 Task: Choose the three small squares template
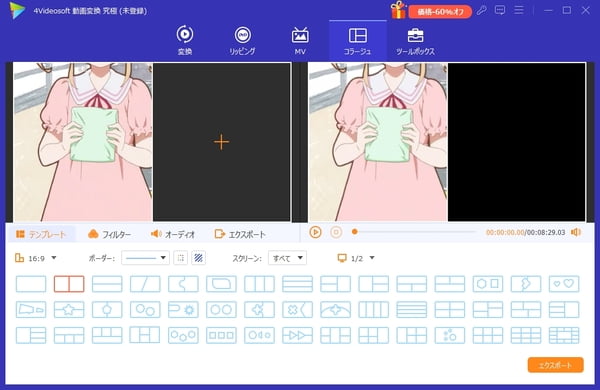[x=221, y=335]
